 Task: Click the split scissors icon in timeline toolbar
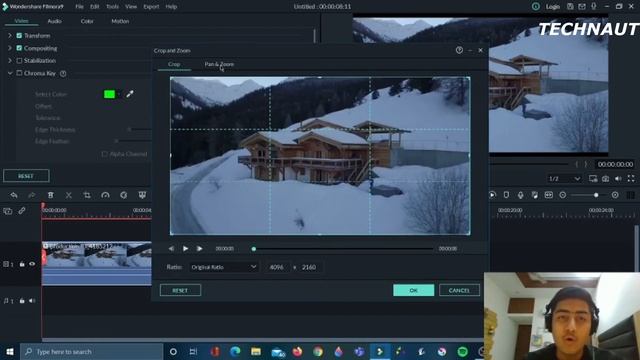[69, 195]
